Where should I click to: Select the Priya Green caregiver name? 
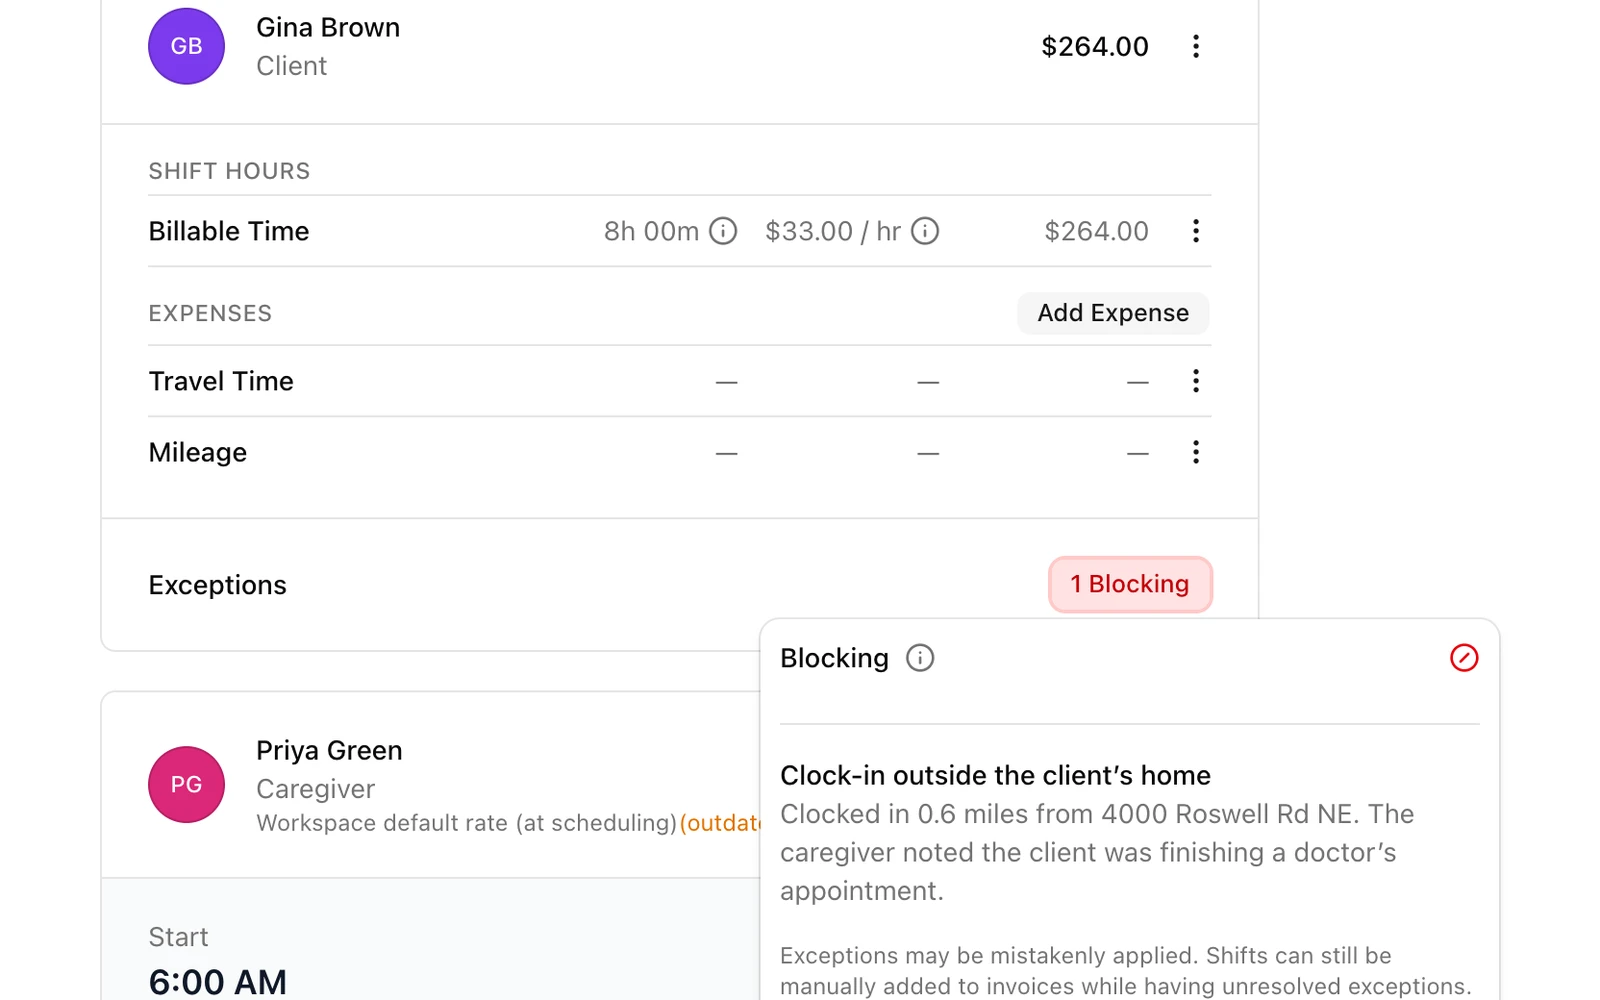[329, 751]
